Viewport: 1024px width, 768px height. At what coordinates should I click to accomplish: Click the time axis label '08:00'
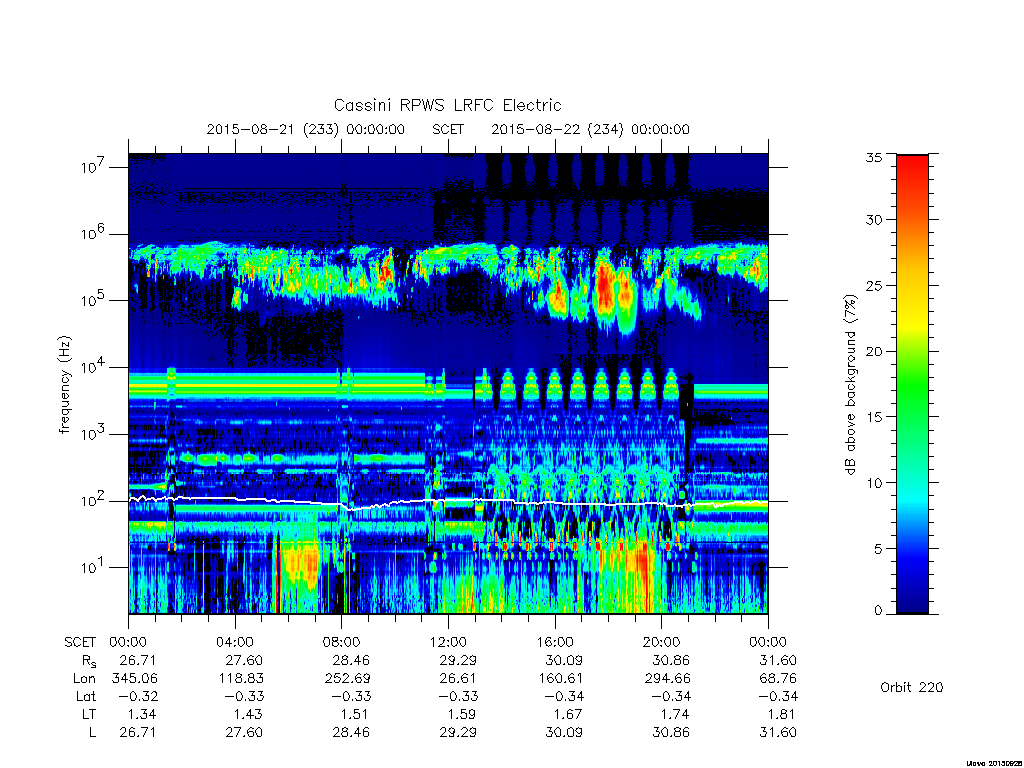point(341,642)
